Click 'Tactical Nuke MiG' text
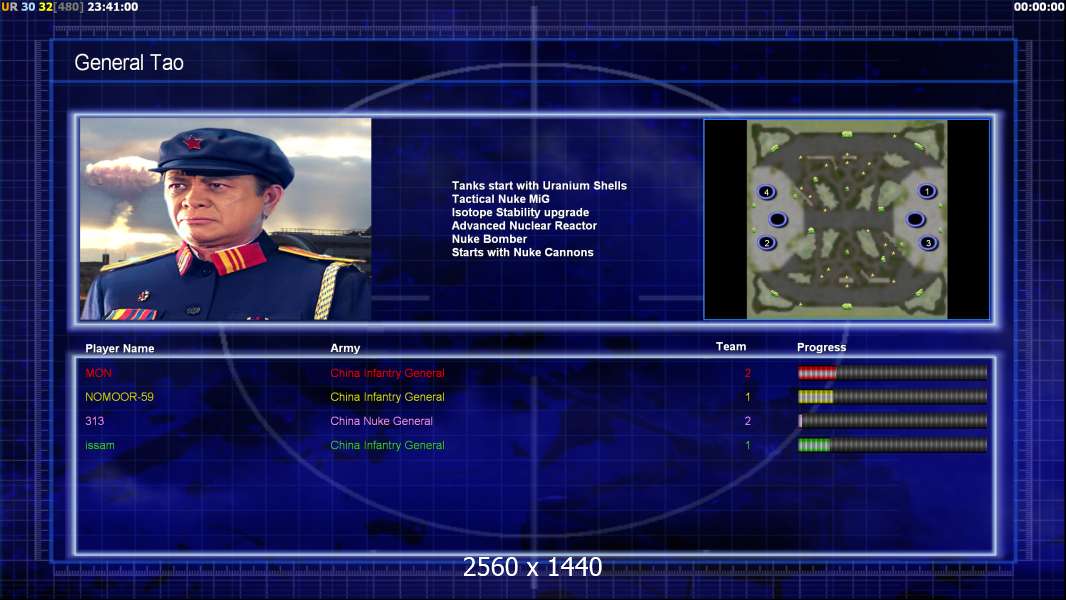Screen dimensions: 1066x600 tap(500, 199)
